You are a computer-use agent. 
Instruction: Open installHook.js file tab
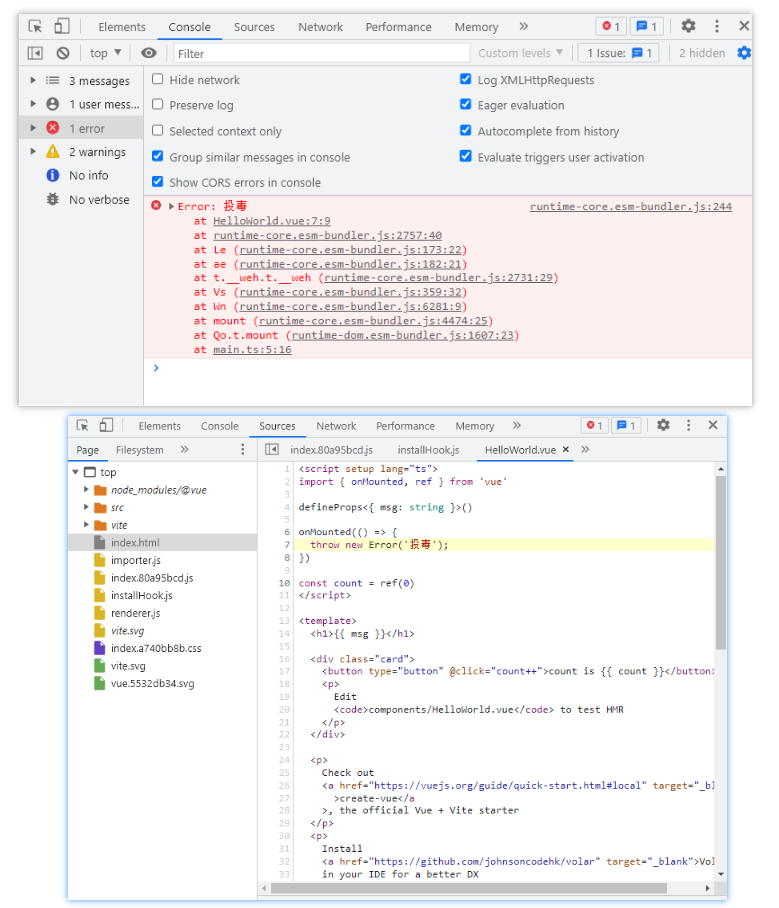(x=428, y=450)
